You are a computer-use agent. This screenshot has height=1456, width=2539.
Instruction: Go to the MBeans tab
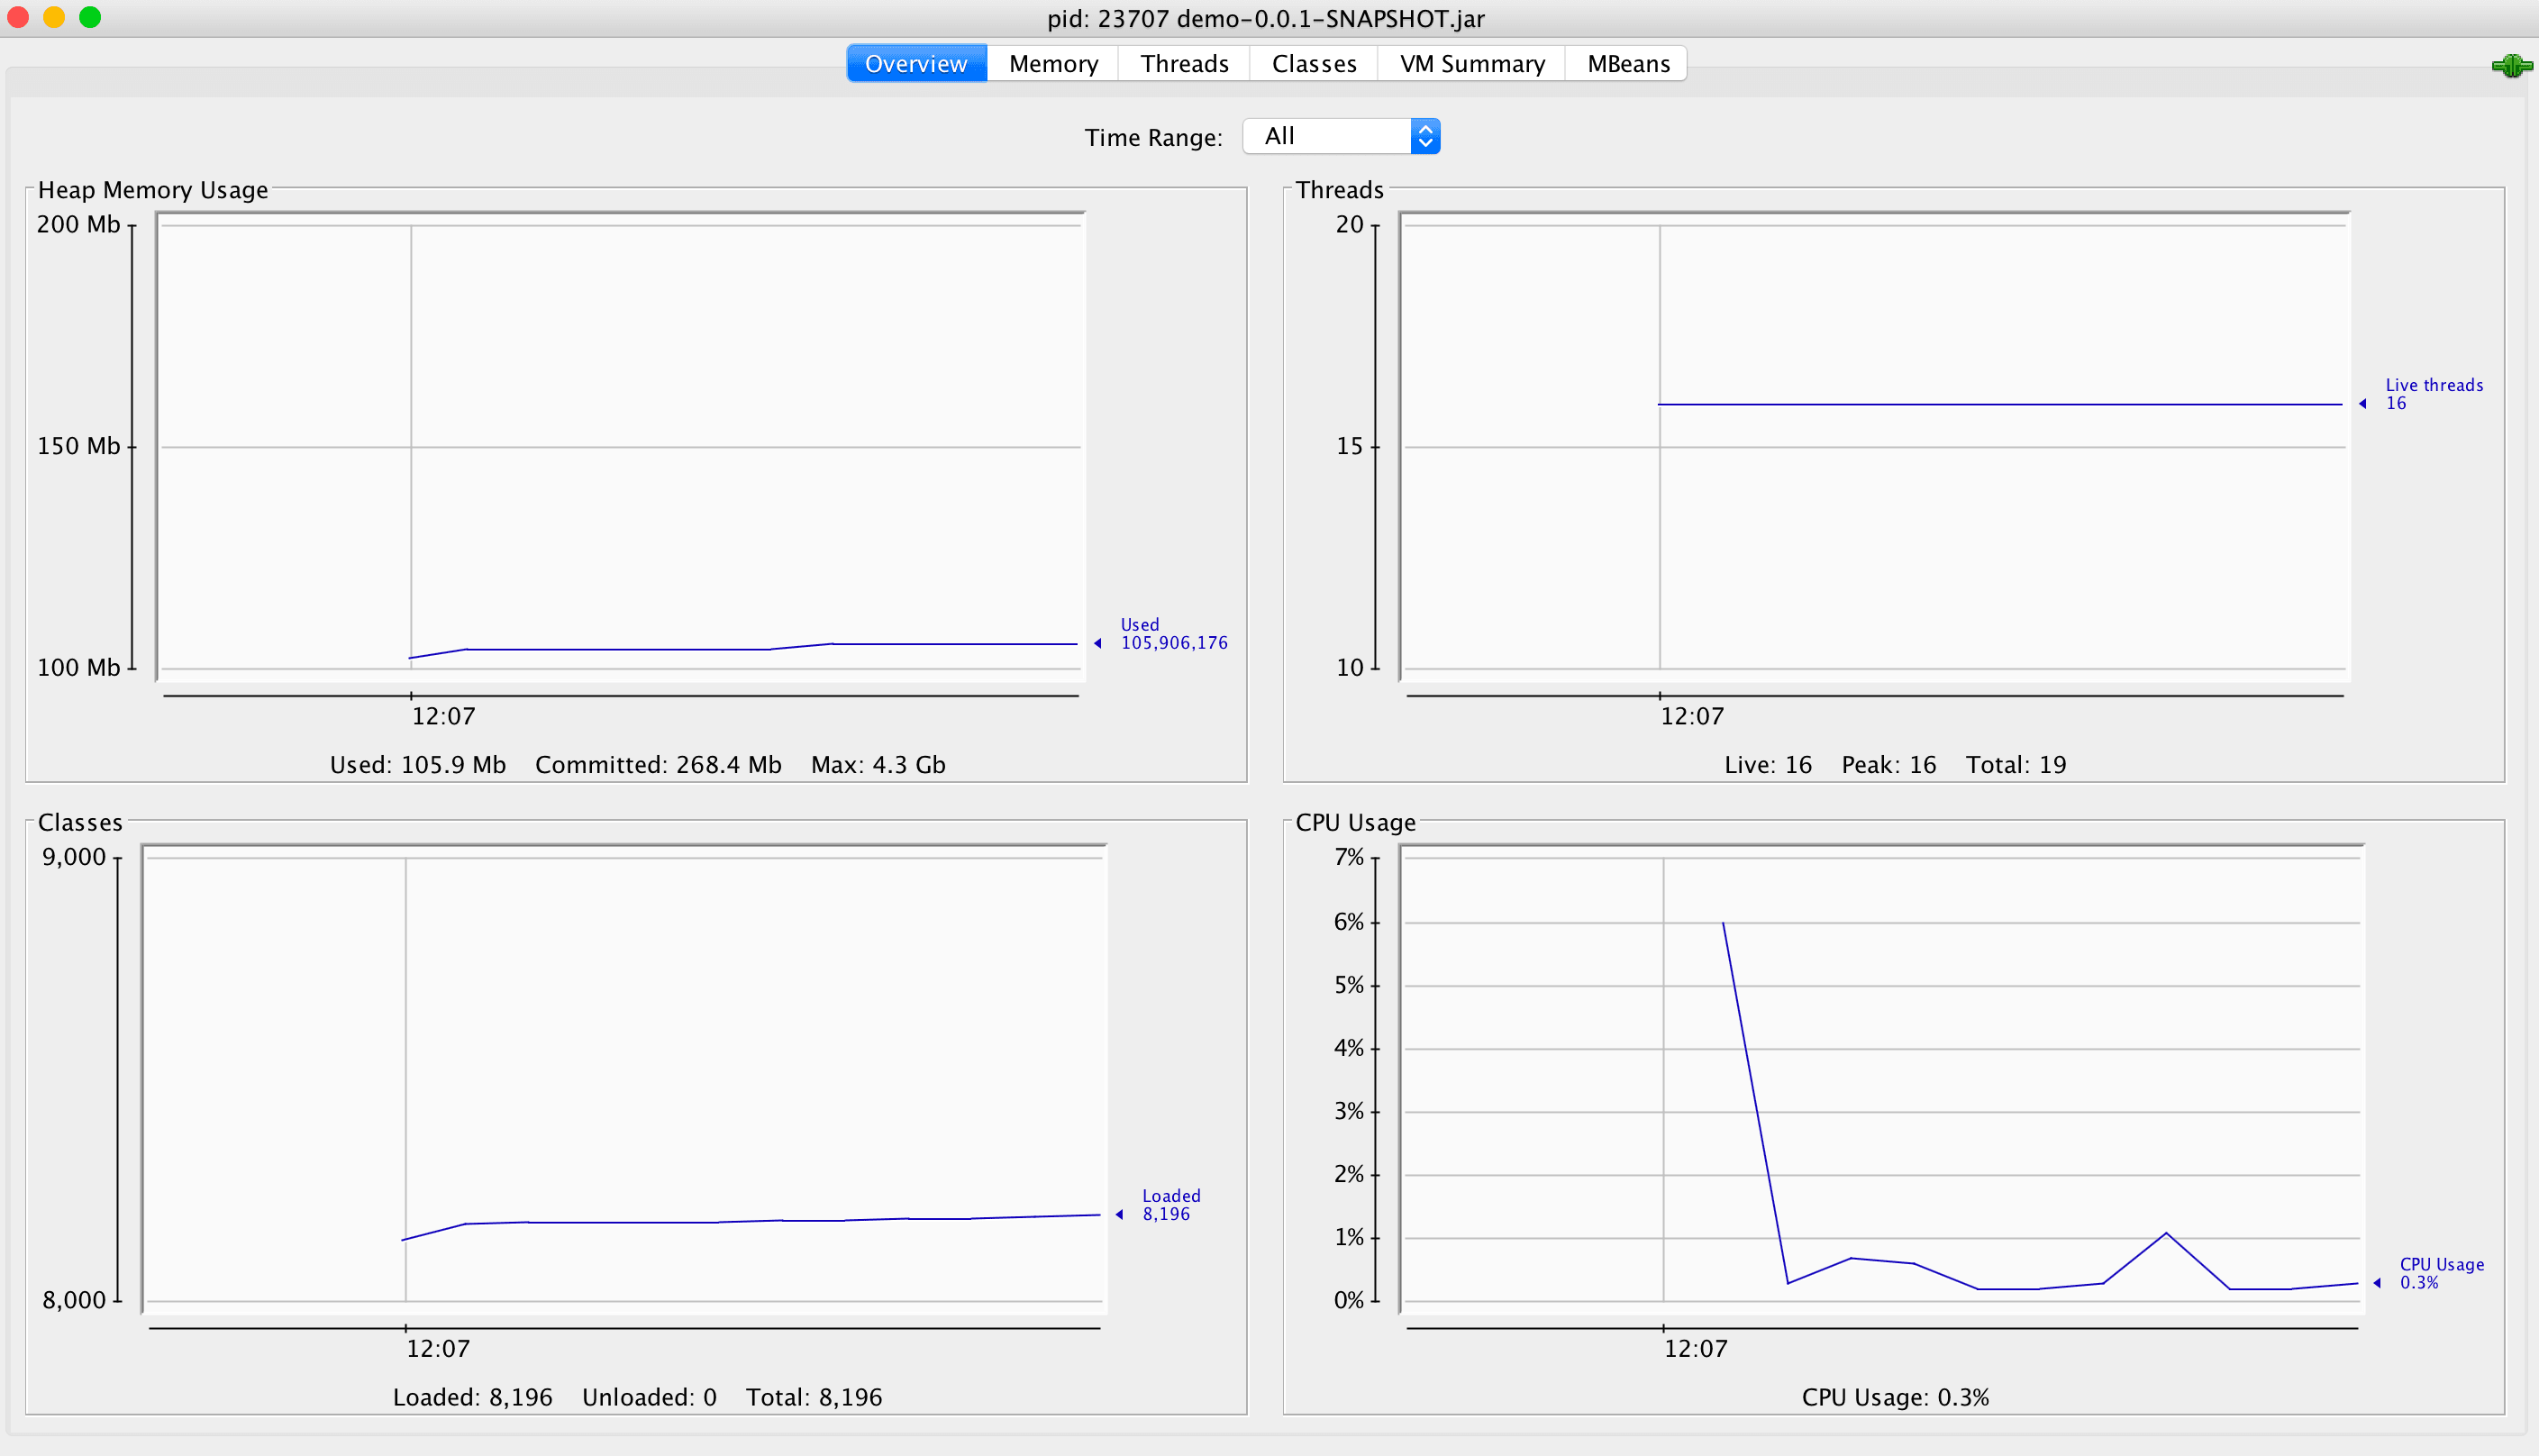[x=1628, y=64]
